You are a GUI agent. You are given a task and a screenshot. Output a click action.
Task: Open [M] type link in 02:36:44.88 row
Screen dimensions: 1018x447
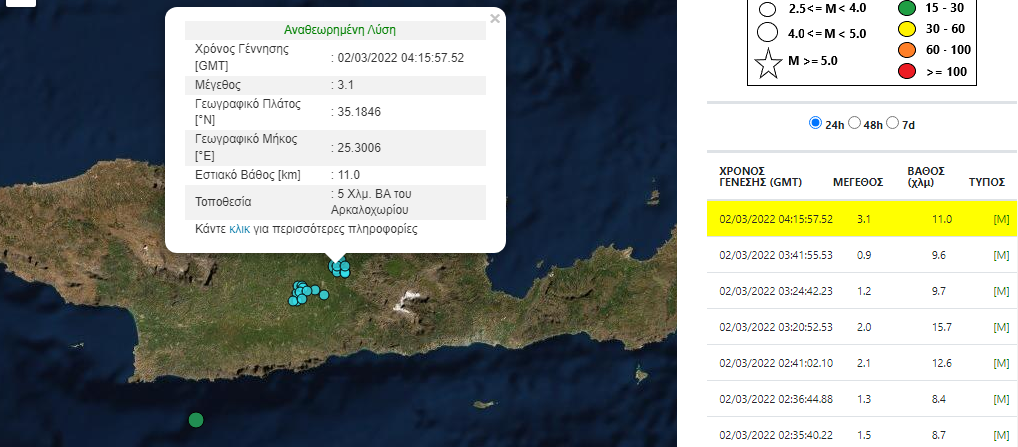tap(1001, 399)
